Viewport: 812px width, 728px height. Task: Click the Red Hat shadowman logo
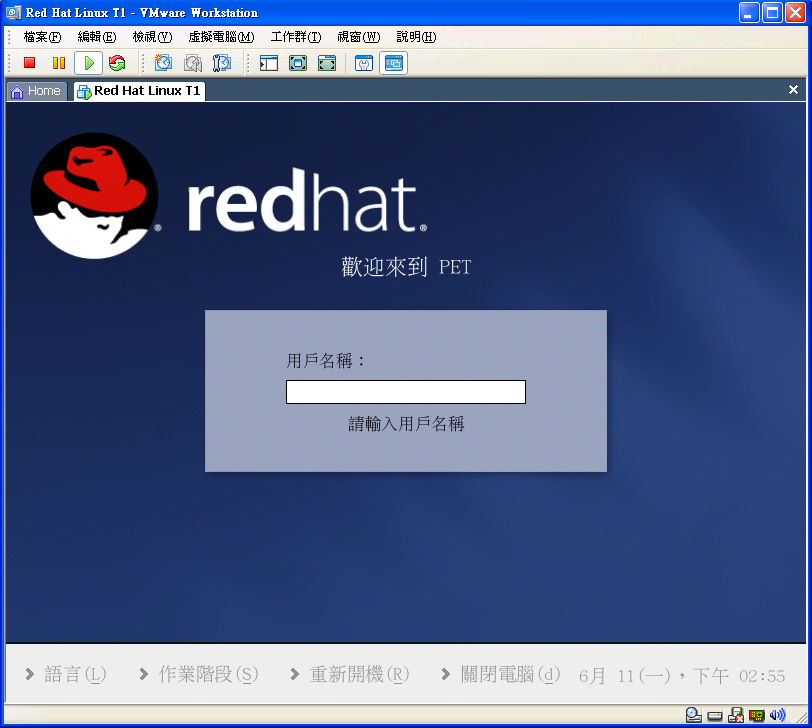pyautogui.click(x=94, y=196)
